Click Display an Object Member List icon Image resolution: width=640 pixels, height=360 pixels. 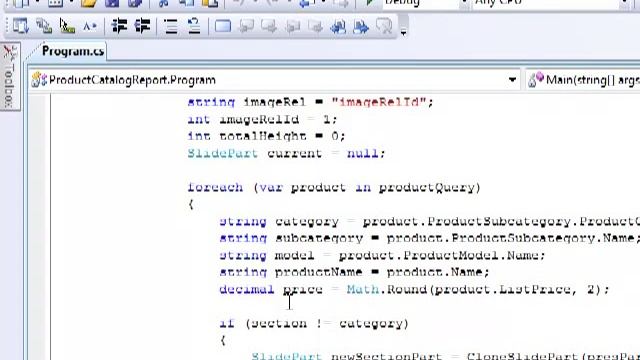20,27
